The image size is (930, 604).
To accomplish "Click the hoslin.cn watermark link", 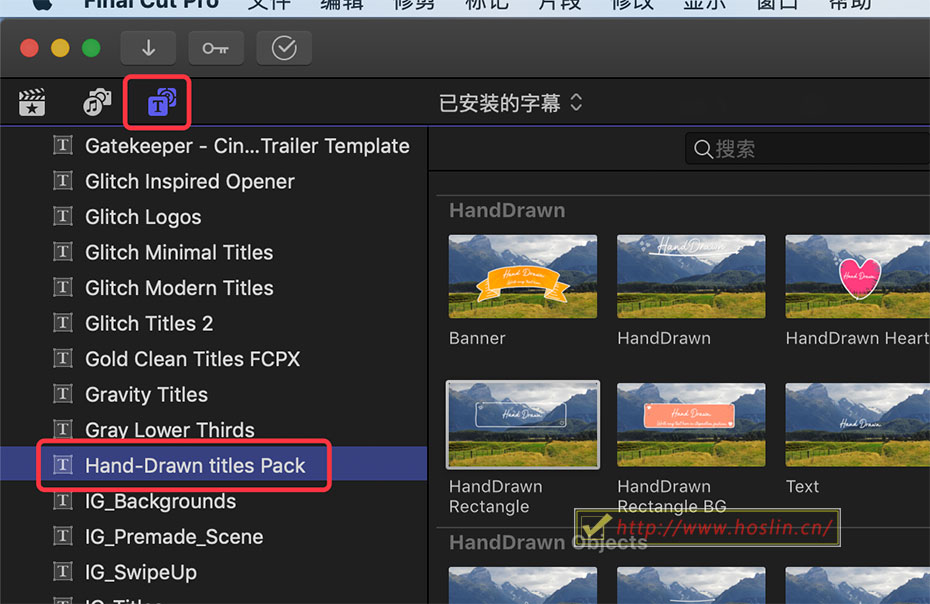I will (724, 527).
